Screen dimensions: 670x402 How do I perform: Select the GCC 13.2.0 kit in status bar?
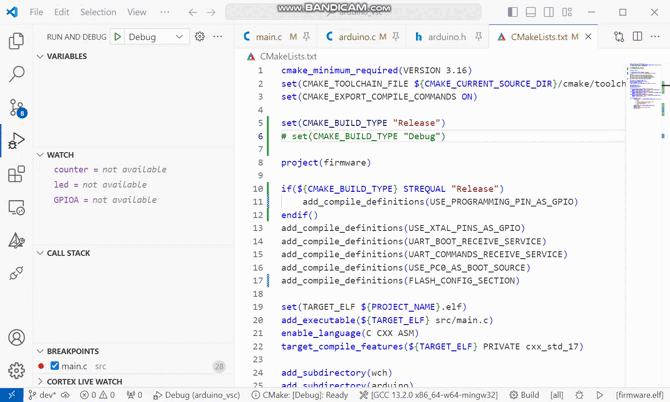(429, 395)
